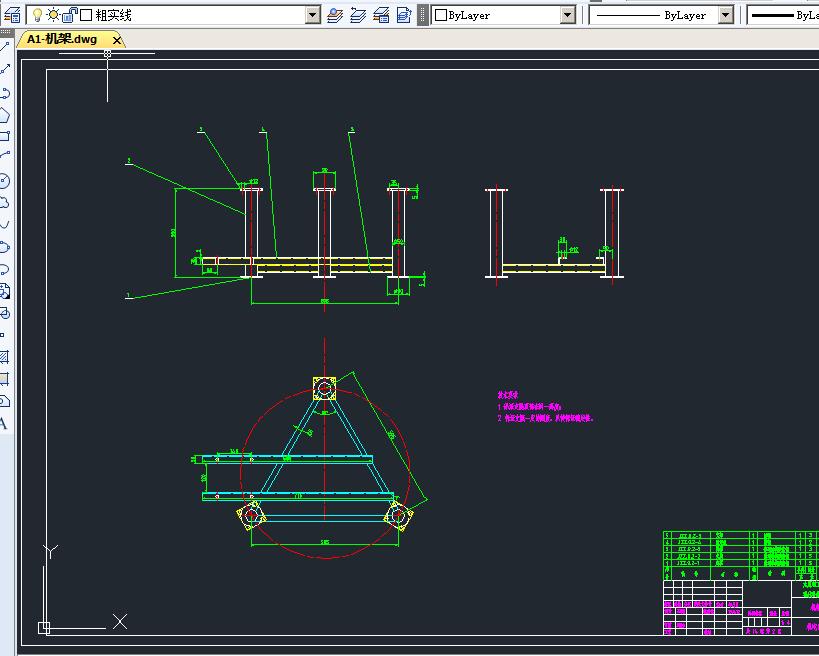Close the A1-机架.dwg drawing tab

pyautogui.click(x=116, y=40)
